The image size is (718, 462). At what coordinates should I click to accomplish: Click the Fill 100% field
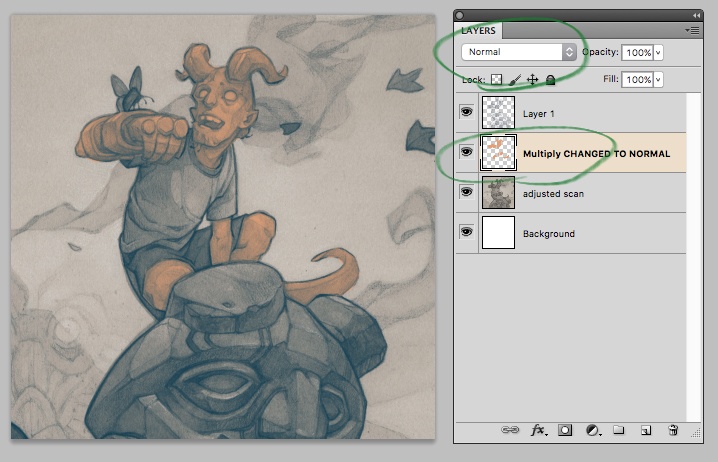[637, 80]
